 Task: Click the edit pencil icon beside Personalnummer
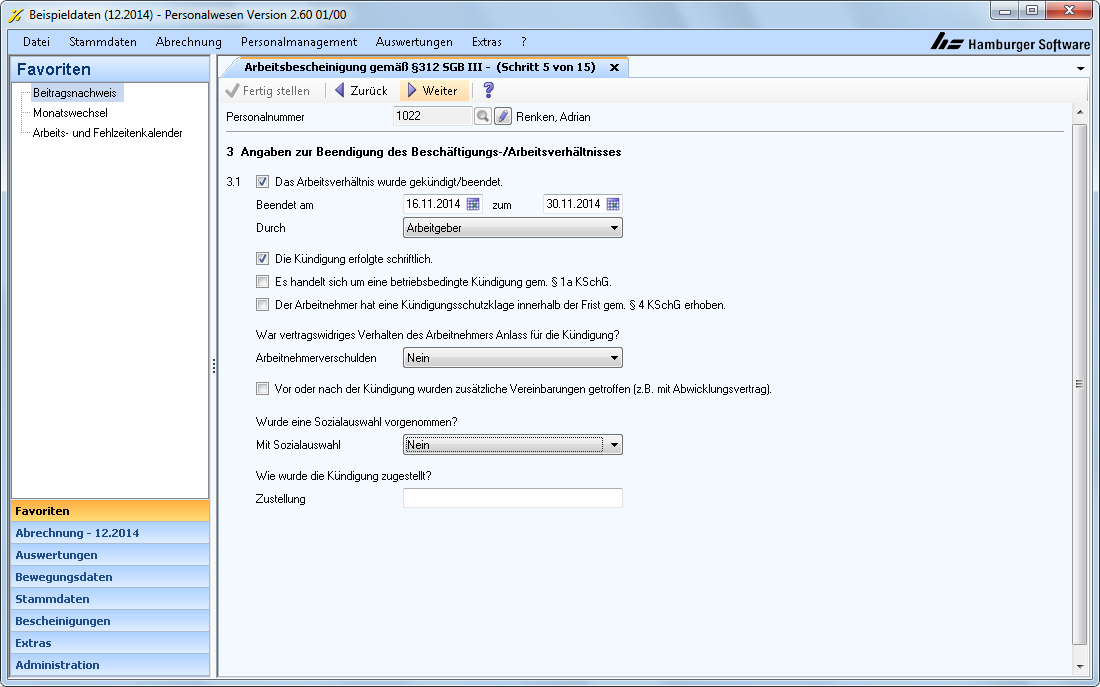(502, 116)
